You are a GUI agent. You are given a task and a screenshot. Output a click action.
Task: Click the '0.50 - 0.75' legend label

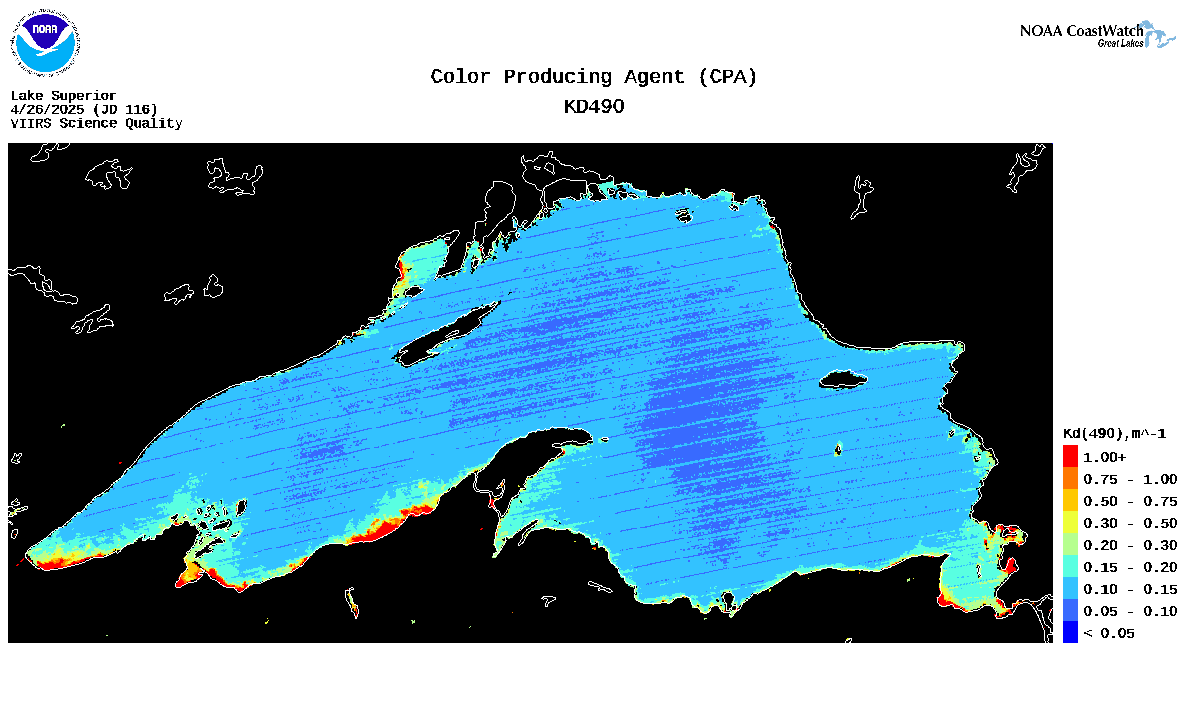[1130, 501]
